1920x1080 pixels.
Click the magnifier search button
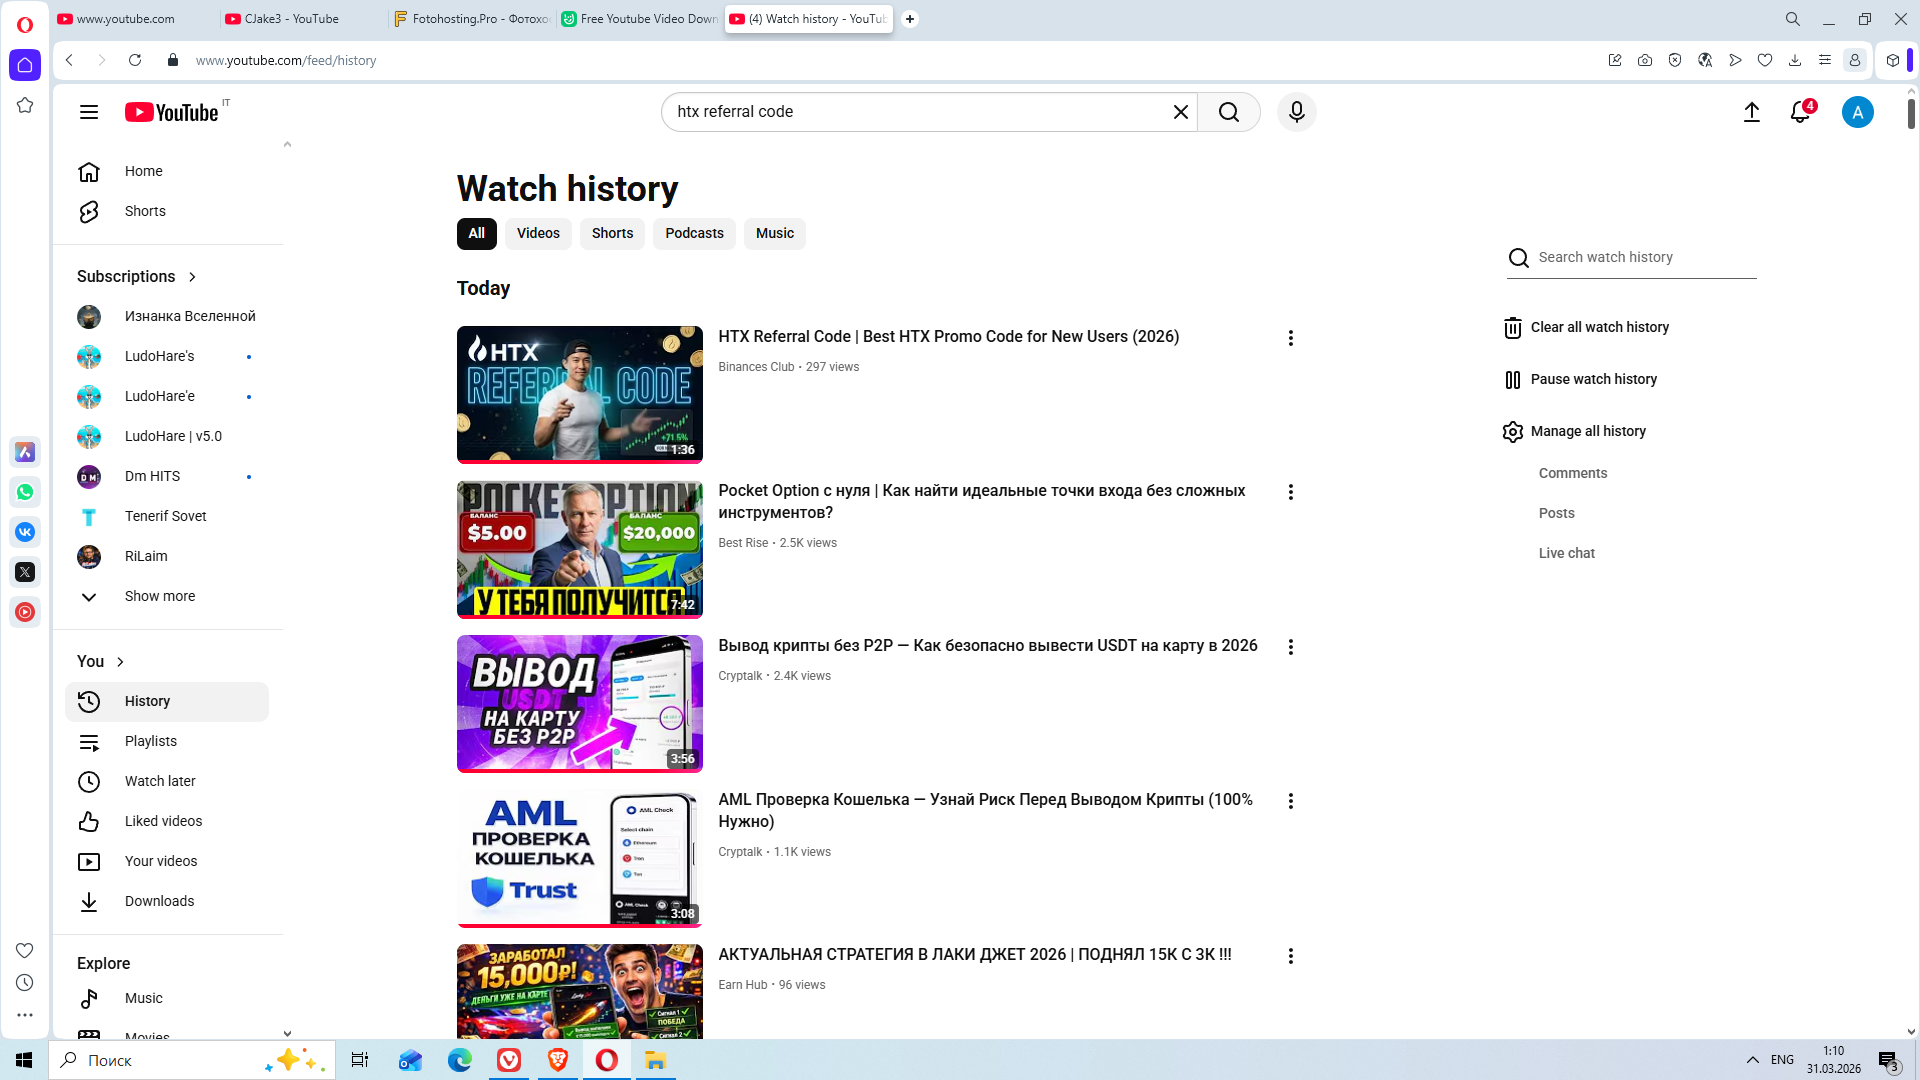point(1229,112)
